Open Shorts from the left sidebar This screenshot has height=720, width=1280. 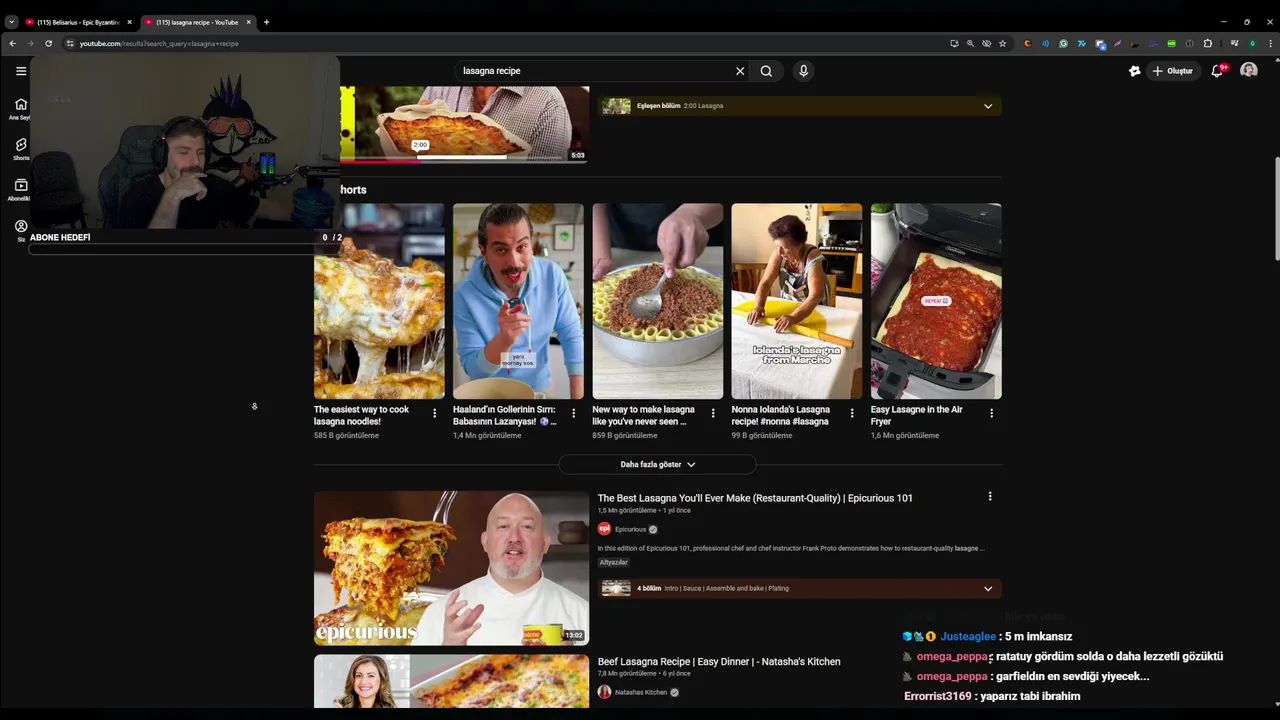[x=20, y=149]
